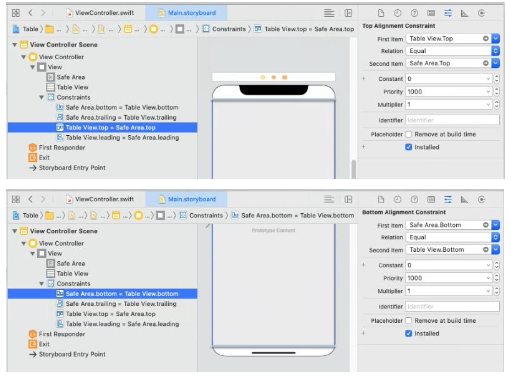Show Connections inspector in Bottom Alignment Constraint window
This screenshot has width=511, height=377.
pos(481,199)
